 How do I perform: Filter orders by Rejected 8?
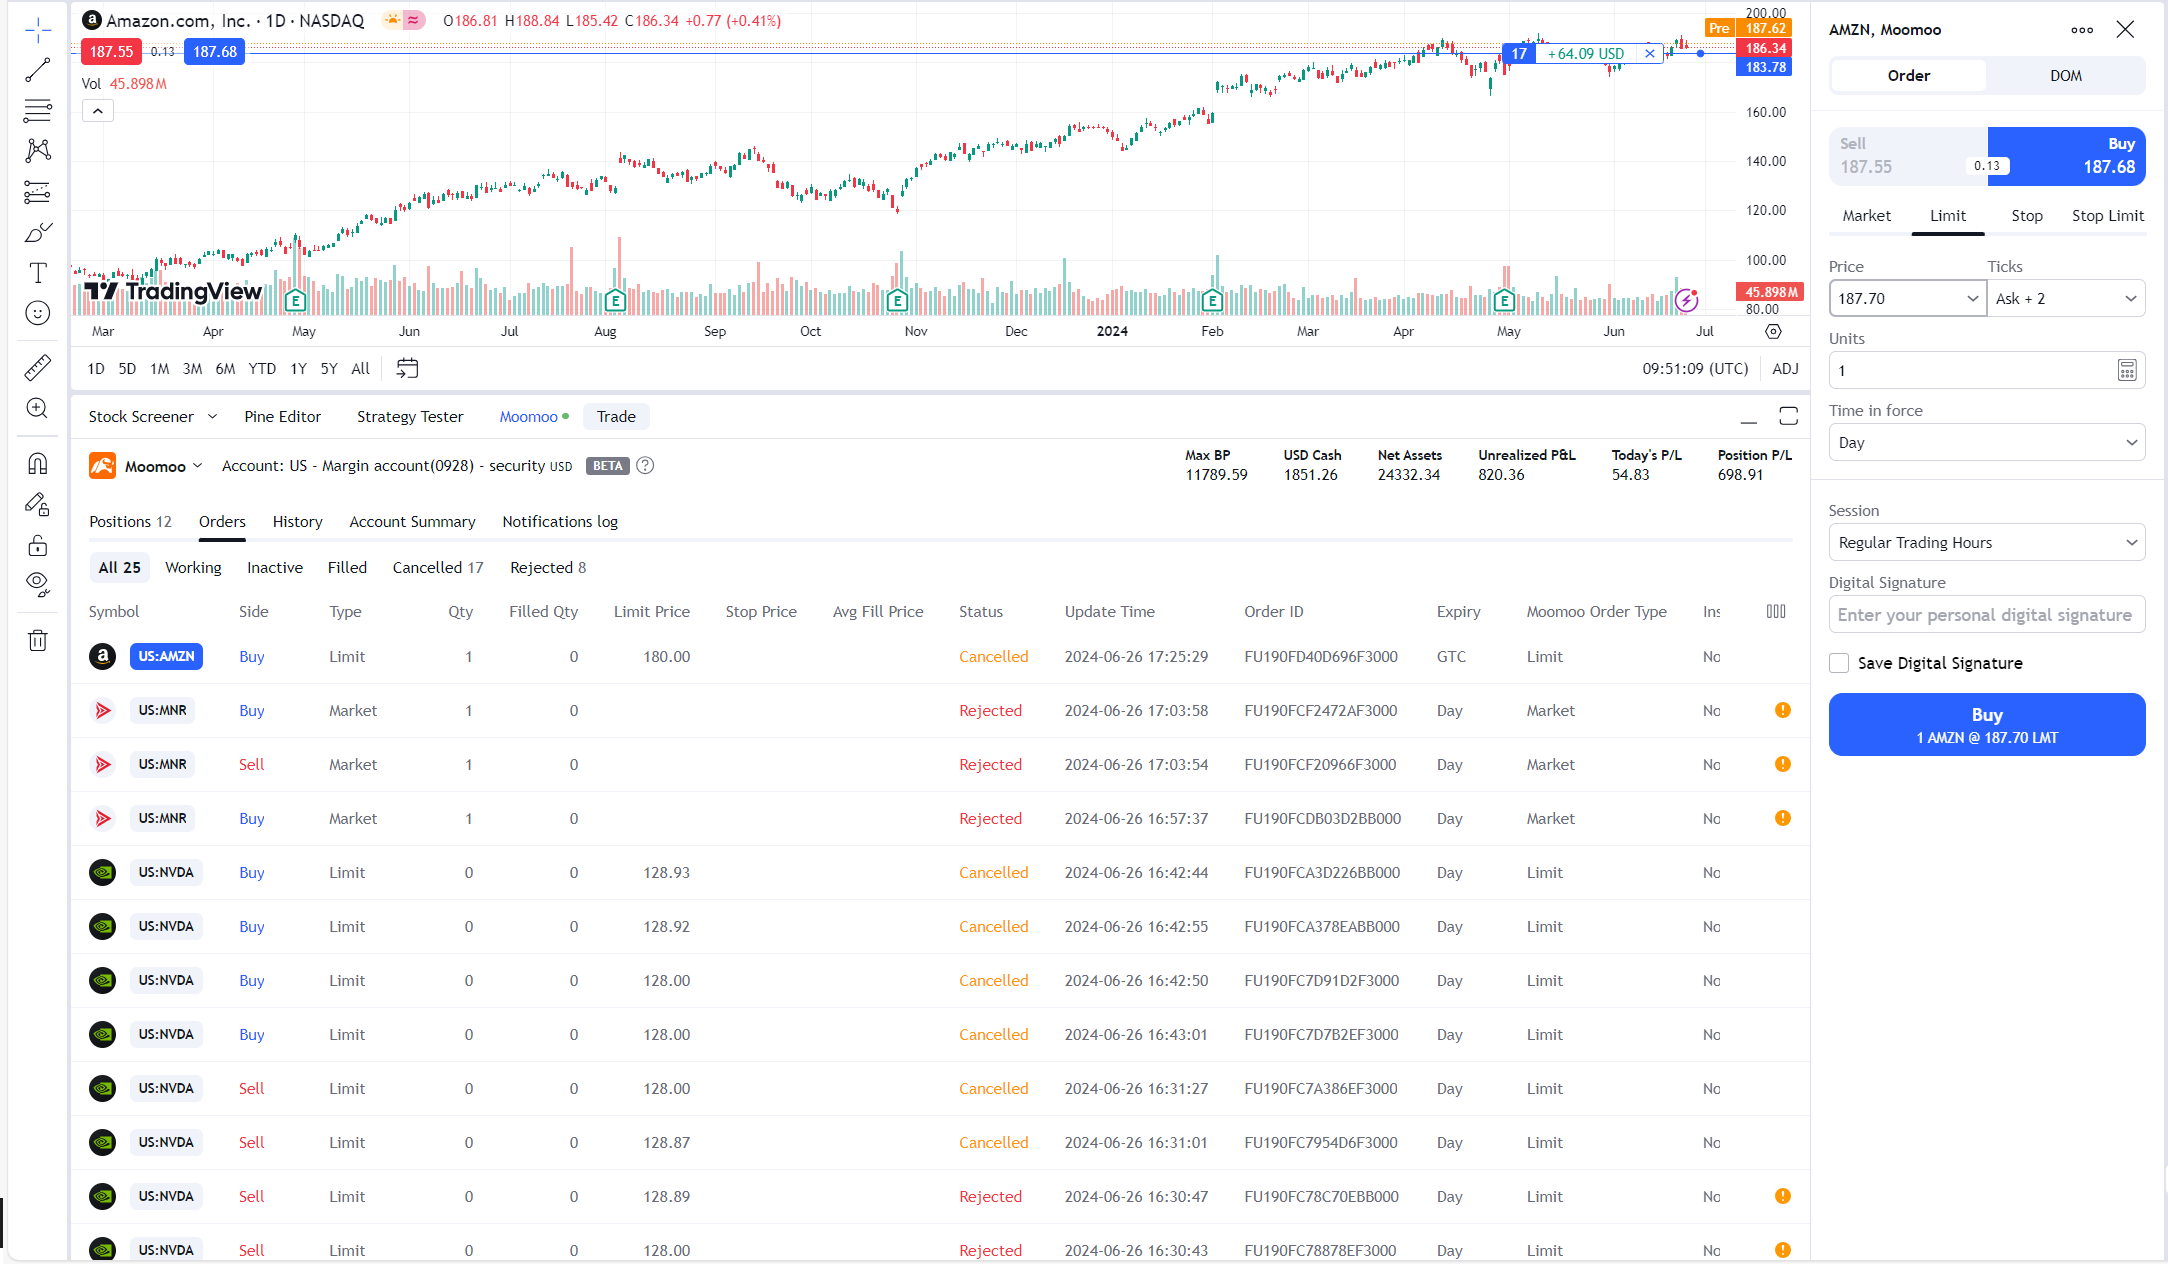click(547, 567)
